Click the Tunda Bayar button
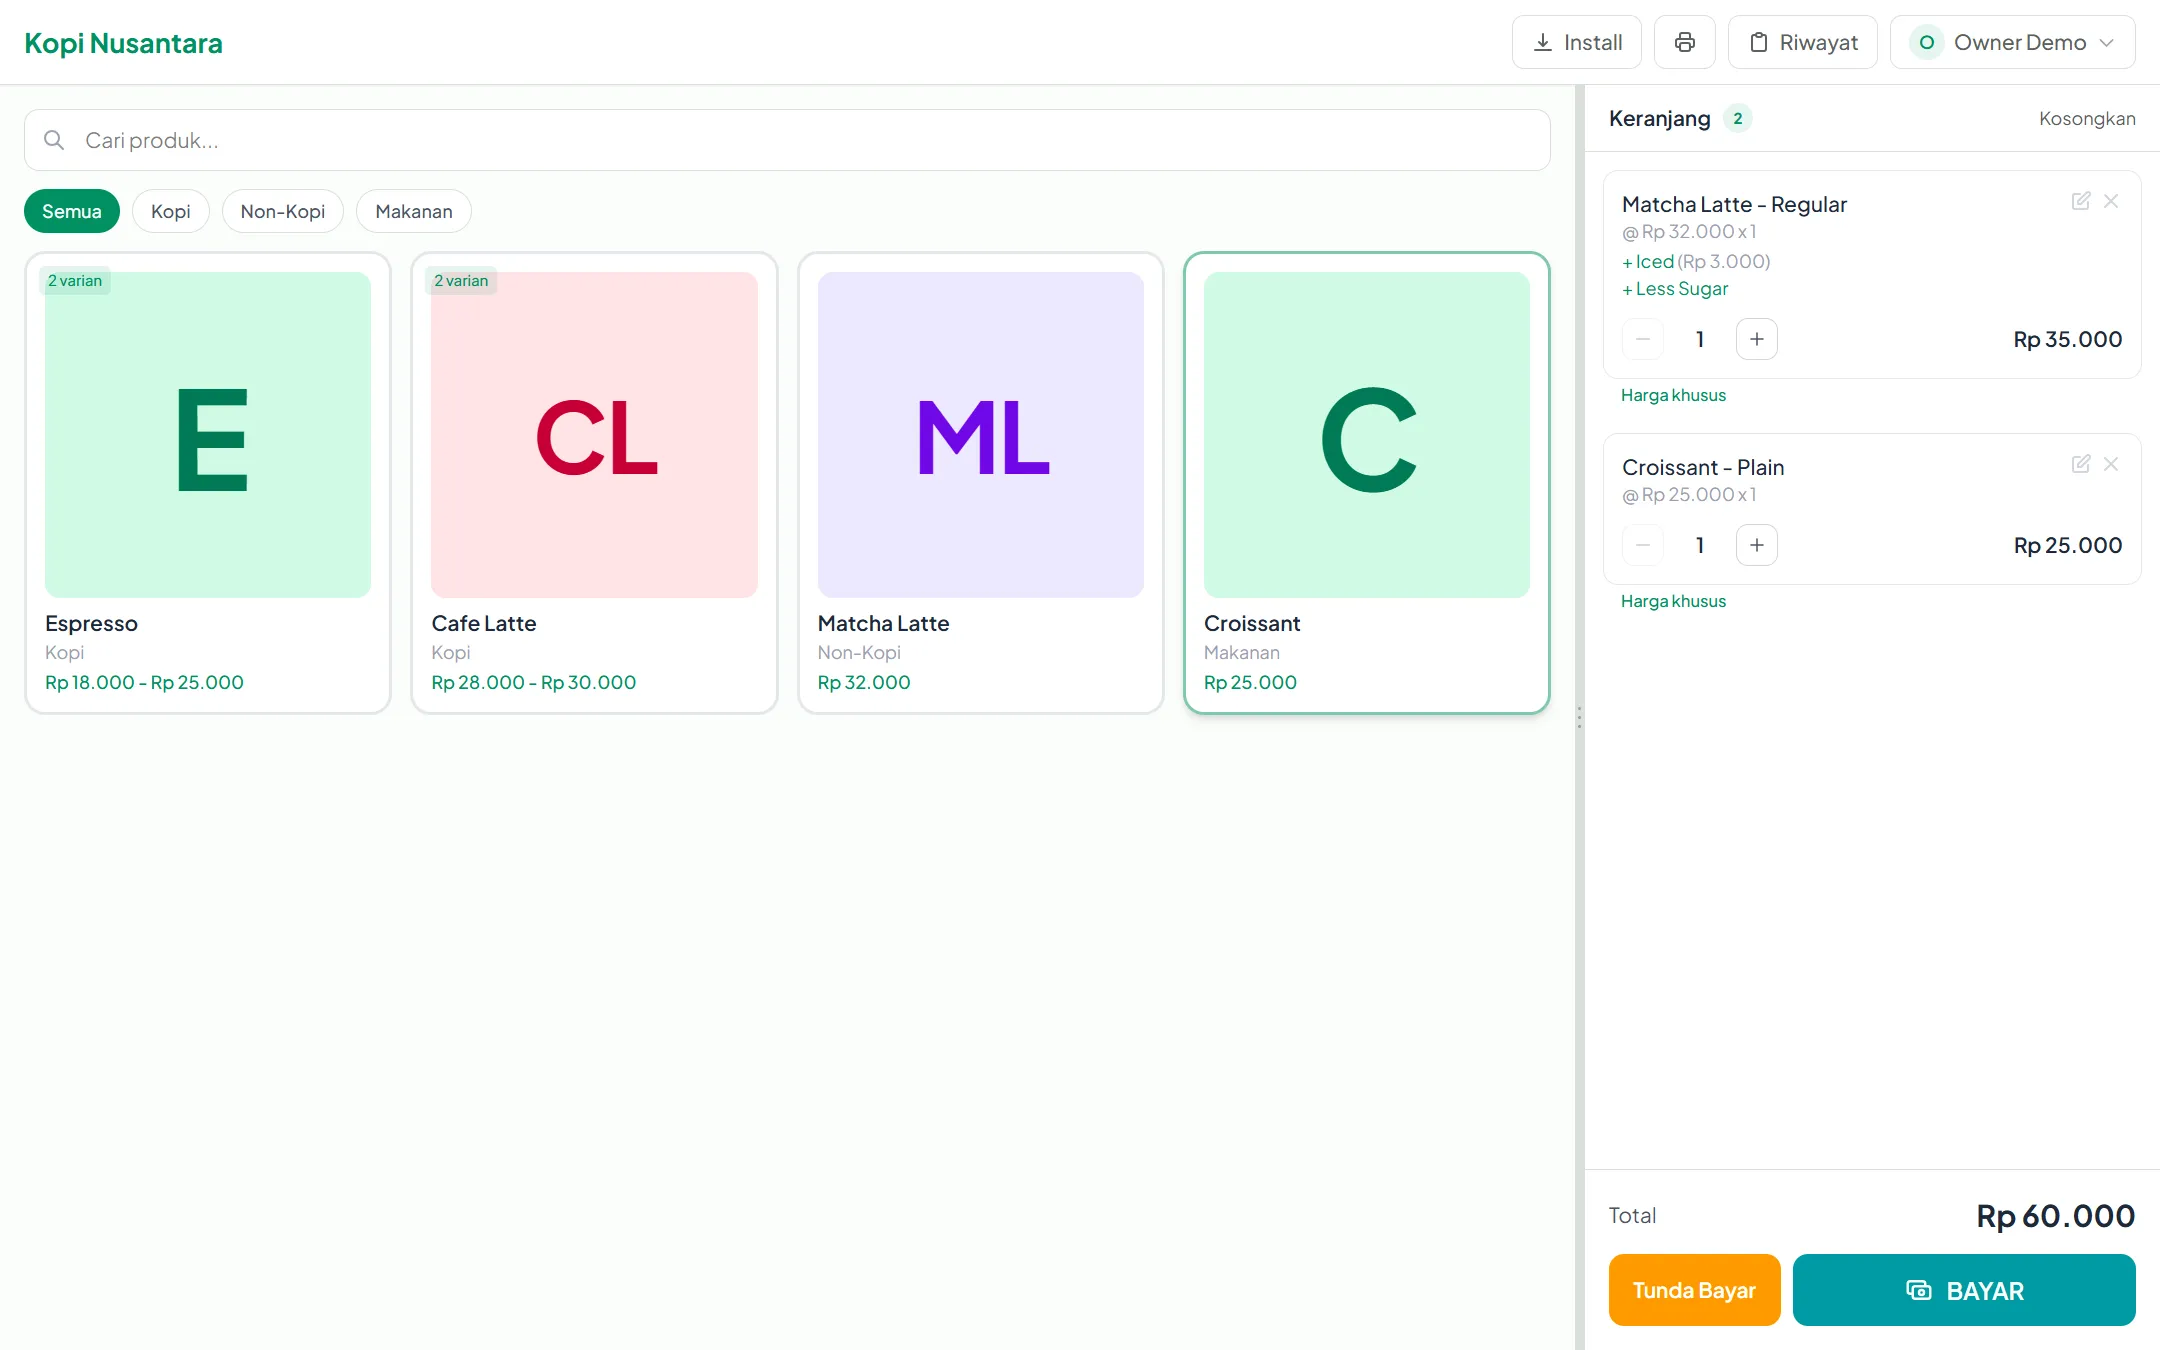This screenshot has height=1350, width=2160. pyautogui.click(x=1694, y=1290)
